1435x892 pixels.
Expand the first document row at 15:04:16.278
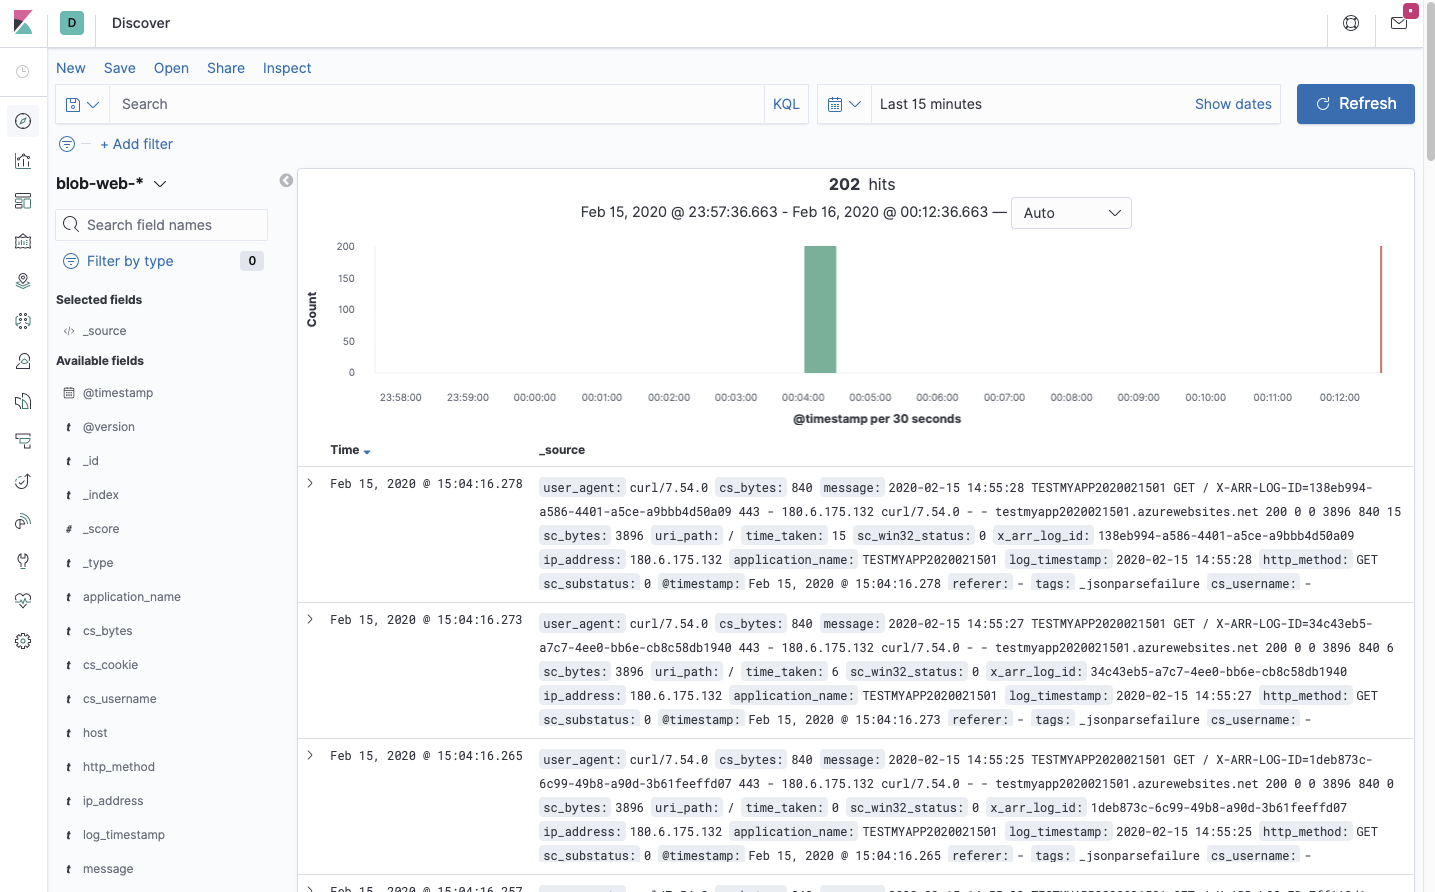[x=310, y=483]
